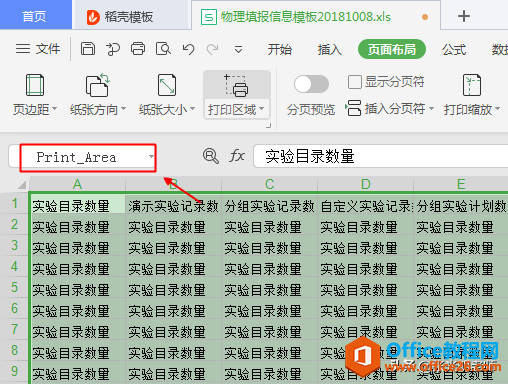The height and width of the screenshot is (384, 508).
Task: Click the Print icon in quick toolbar
Action: pyautogui.click(x=138, y=49)
